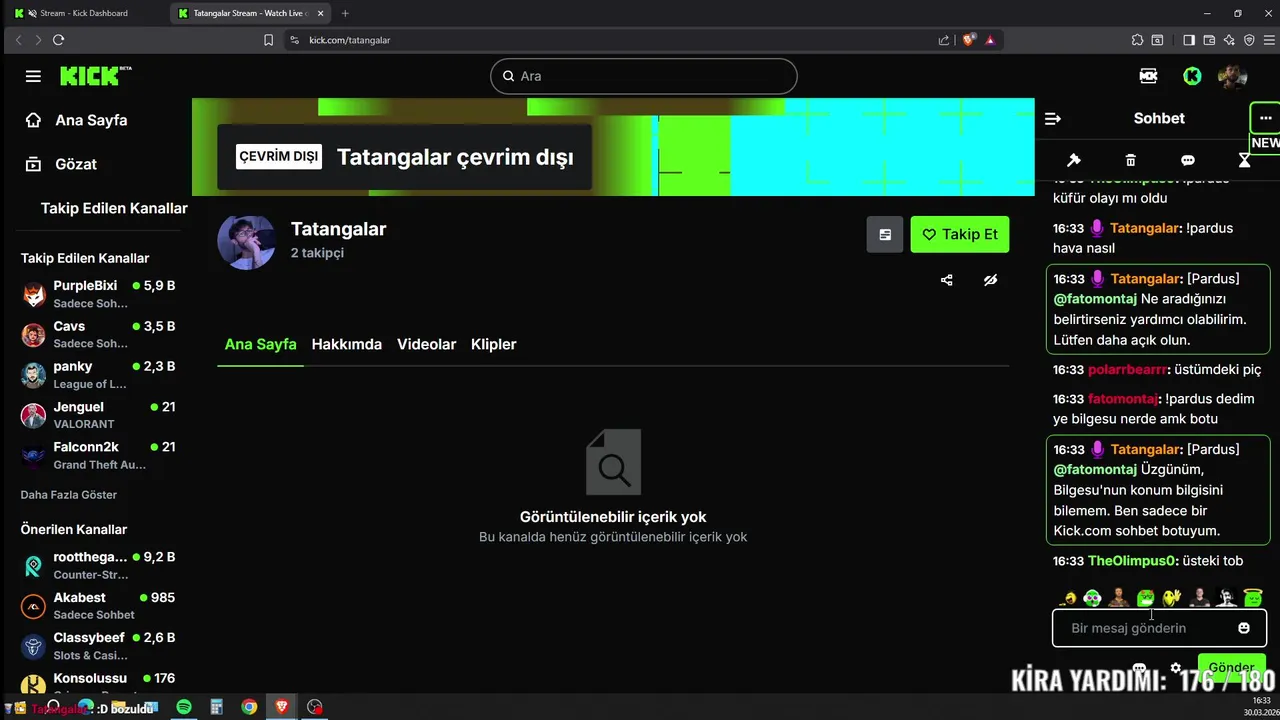The height and width of the screenshot is (720, 1280).
Task: Click the Brave icon in the taskbar
Action: coord(282,707)
